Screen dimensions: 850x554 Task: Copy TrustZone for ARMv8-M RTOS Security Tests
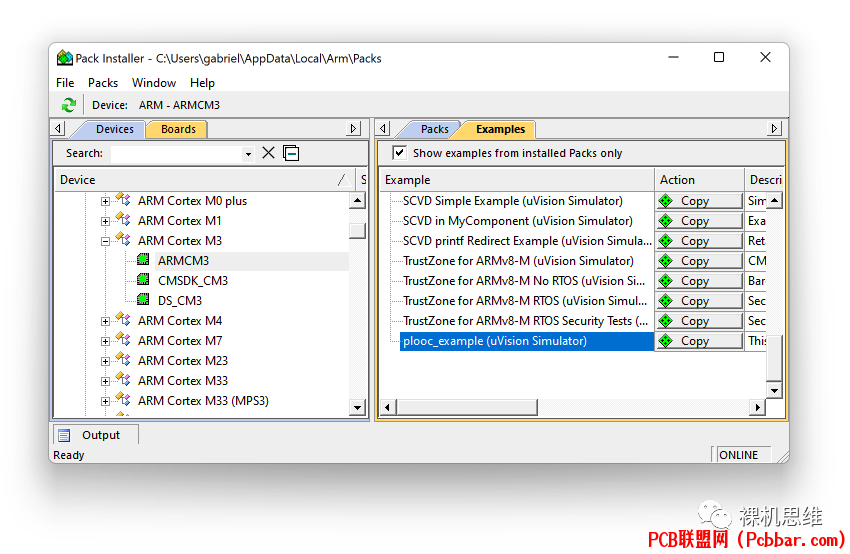coord(699,321)
